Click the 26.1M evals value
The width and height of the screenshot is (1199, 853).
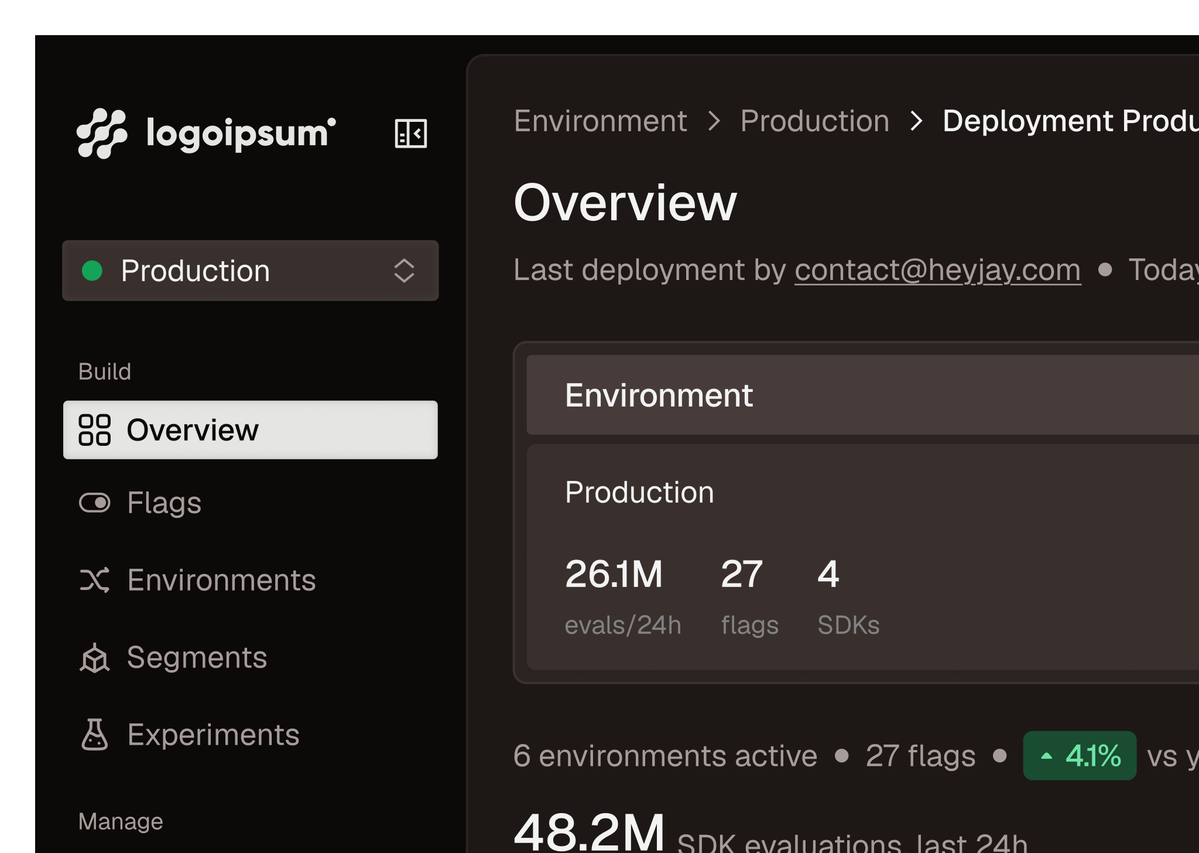613,574
